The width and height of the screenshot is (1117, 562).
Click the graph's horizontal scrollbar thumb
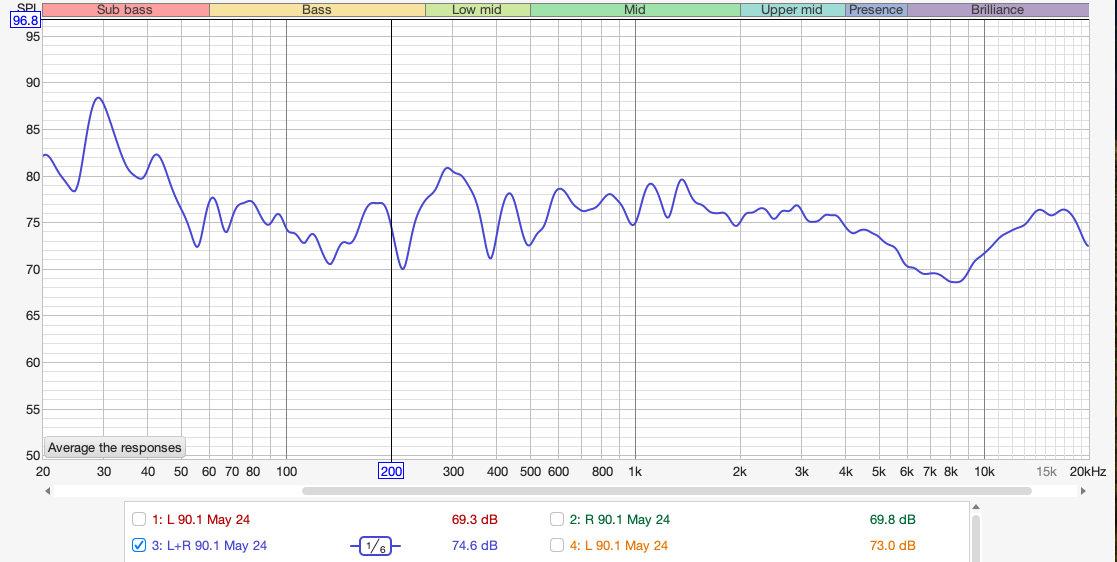coord(667,491)
